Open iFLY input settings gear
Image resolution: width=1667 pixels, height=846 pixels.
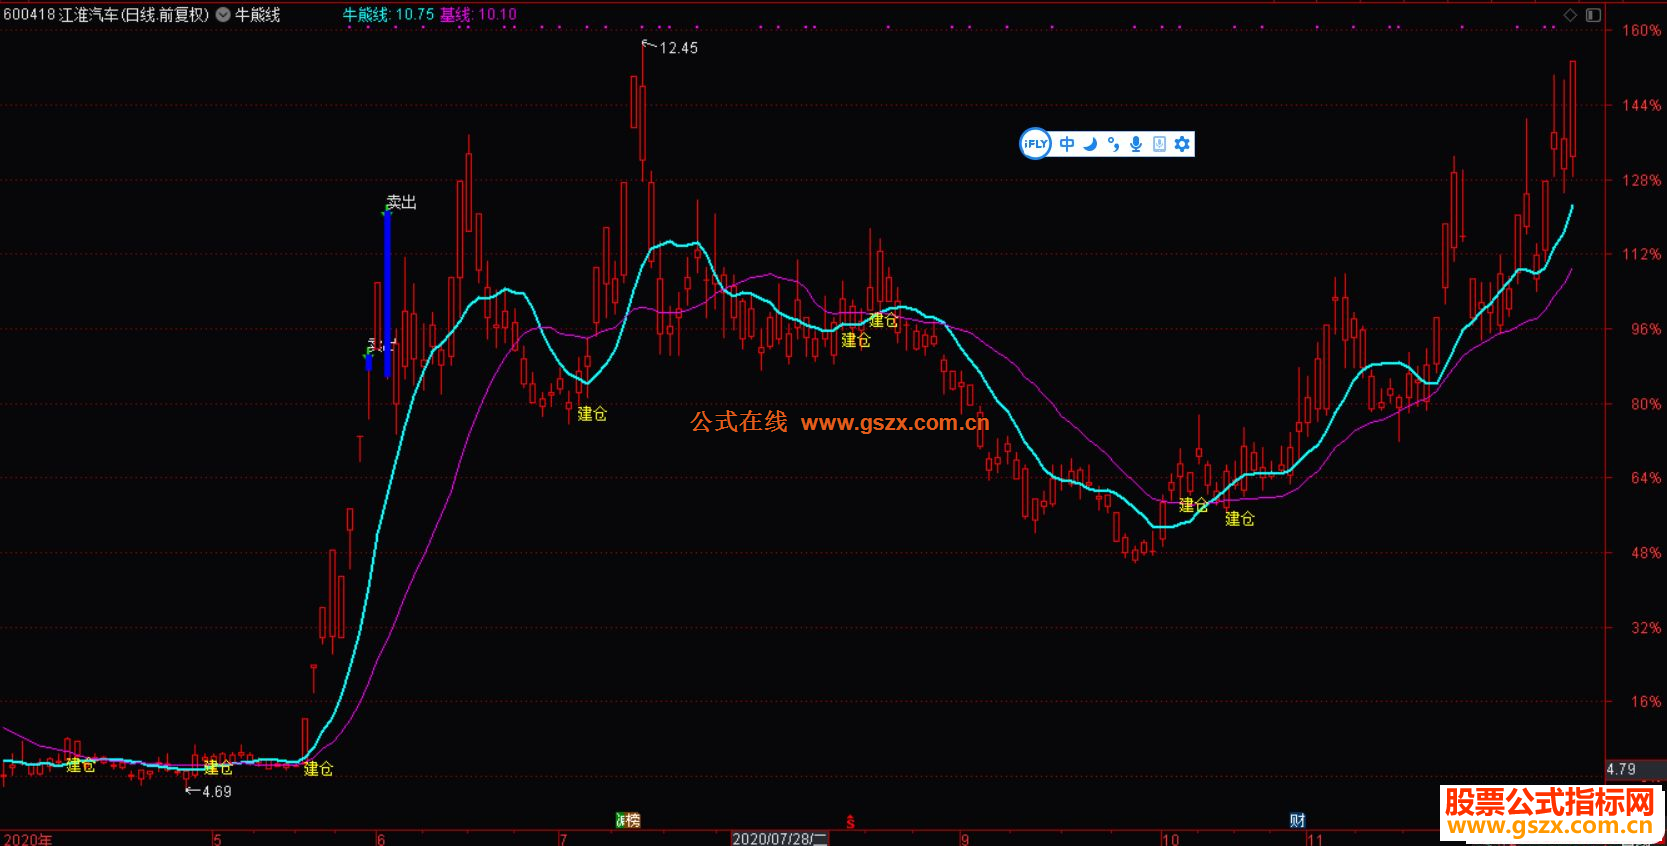[x=1182, y=144]
